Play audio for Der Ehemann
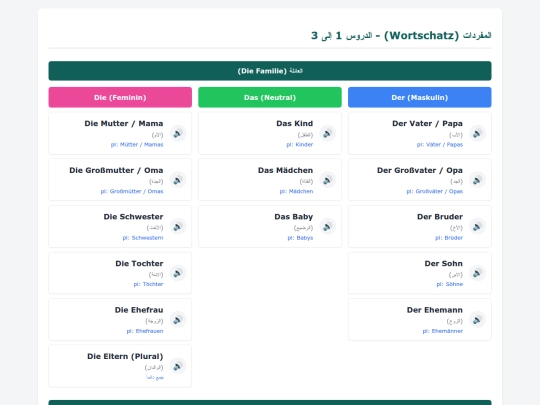Image resolution: width=540 pixels, height=405 pixels. click(x=477, y=319)
